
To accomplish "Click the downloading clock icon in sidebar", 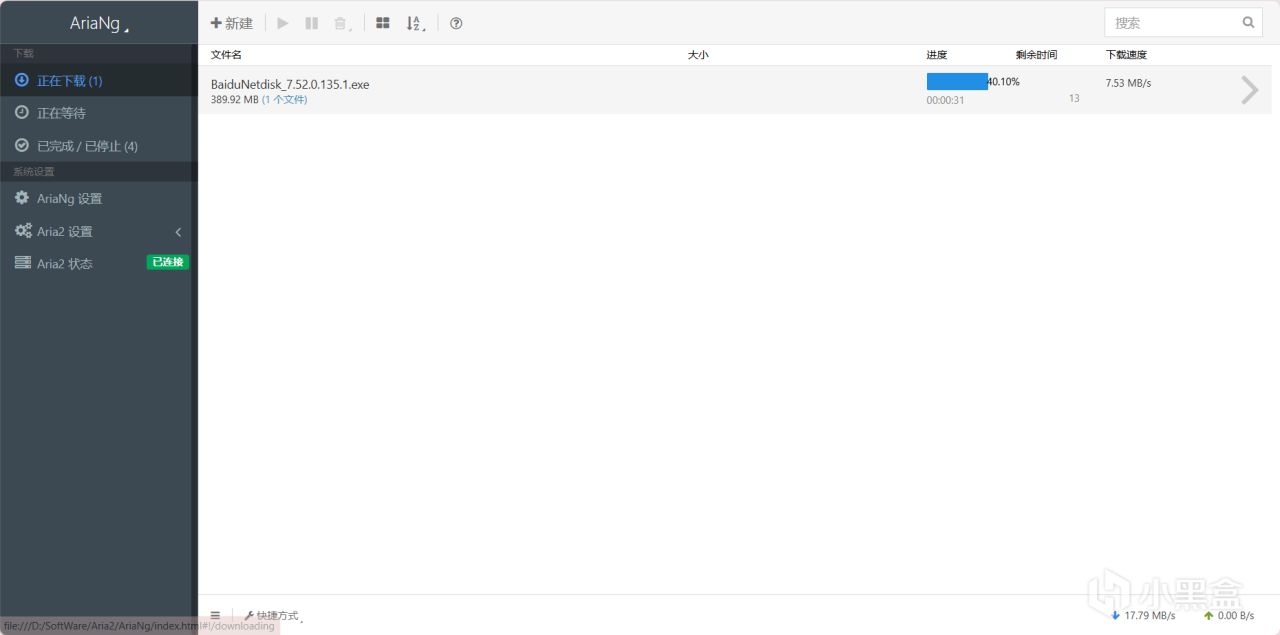I will click(22, 80).
